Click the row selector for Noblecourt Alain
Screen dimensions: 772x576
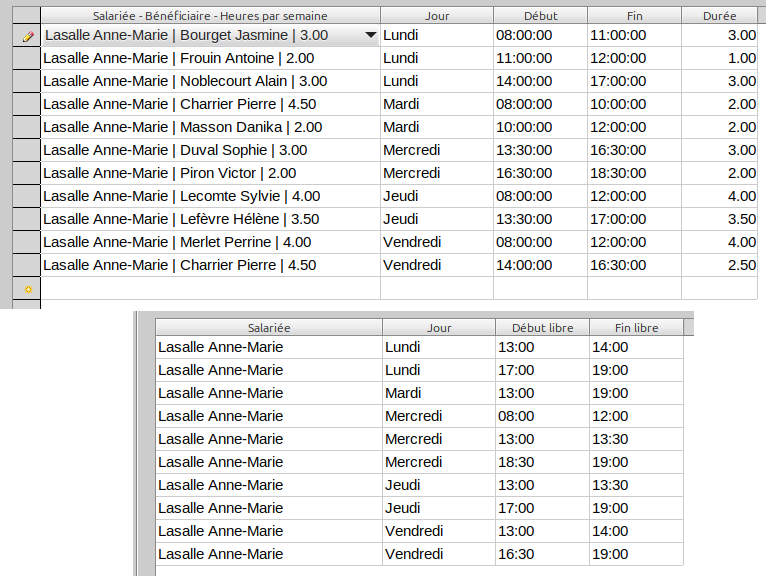click(27, 81)
